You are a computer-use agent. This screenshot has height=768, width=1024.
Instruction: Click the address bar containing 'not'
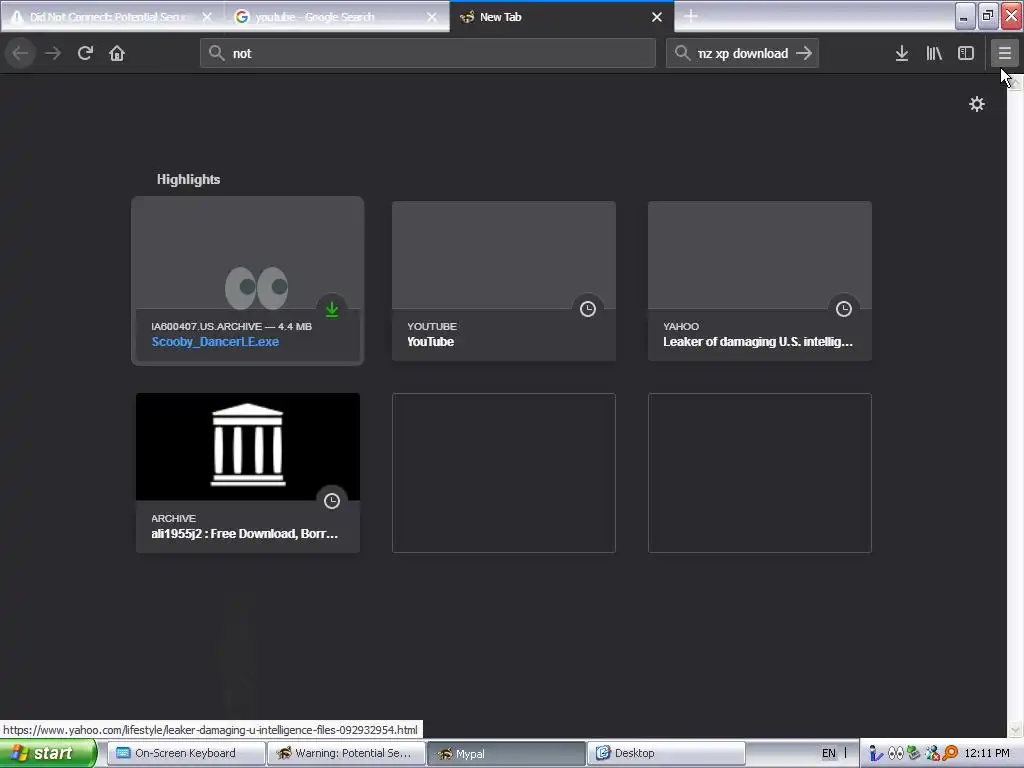[428, 53]
